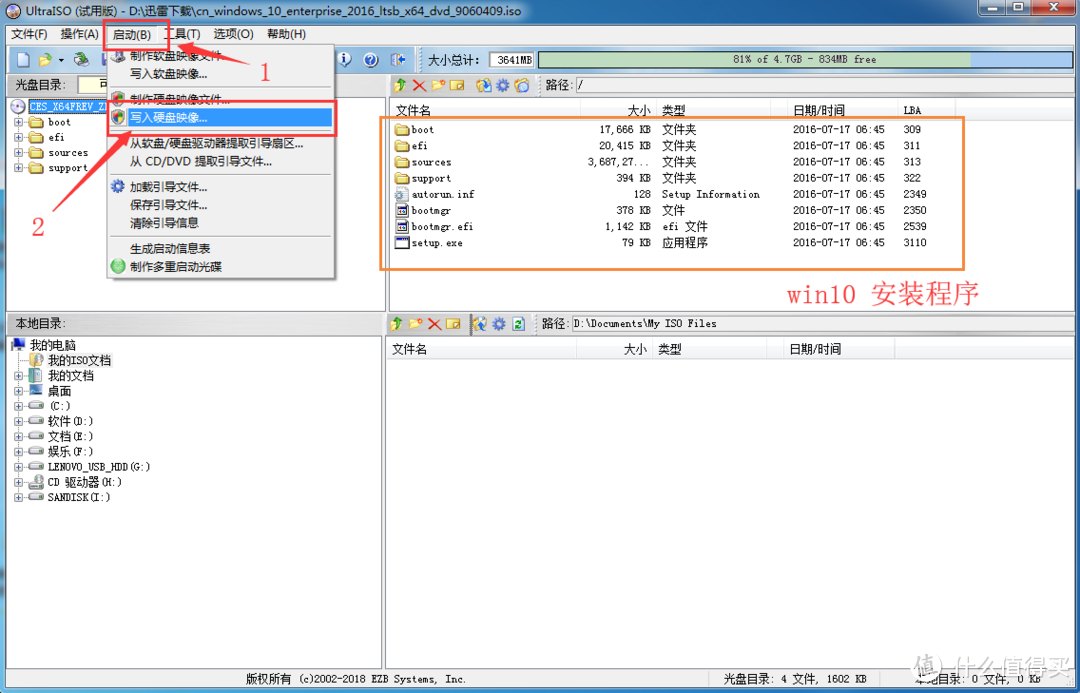Screen dimensions: 1080x693
Task: Open the dropdown arrow beside the Open icon
Action: coord(61,61)
